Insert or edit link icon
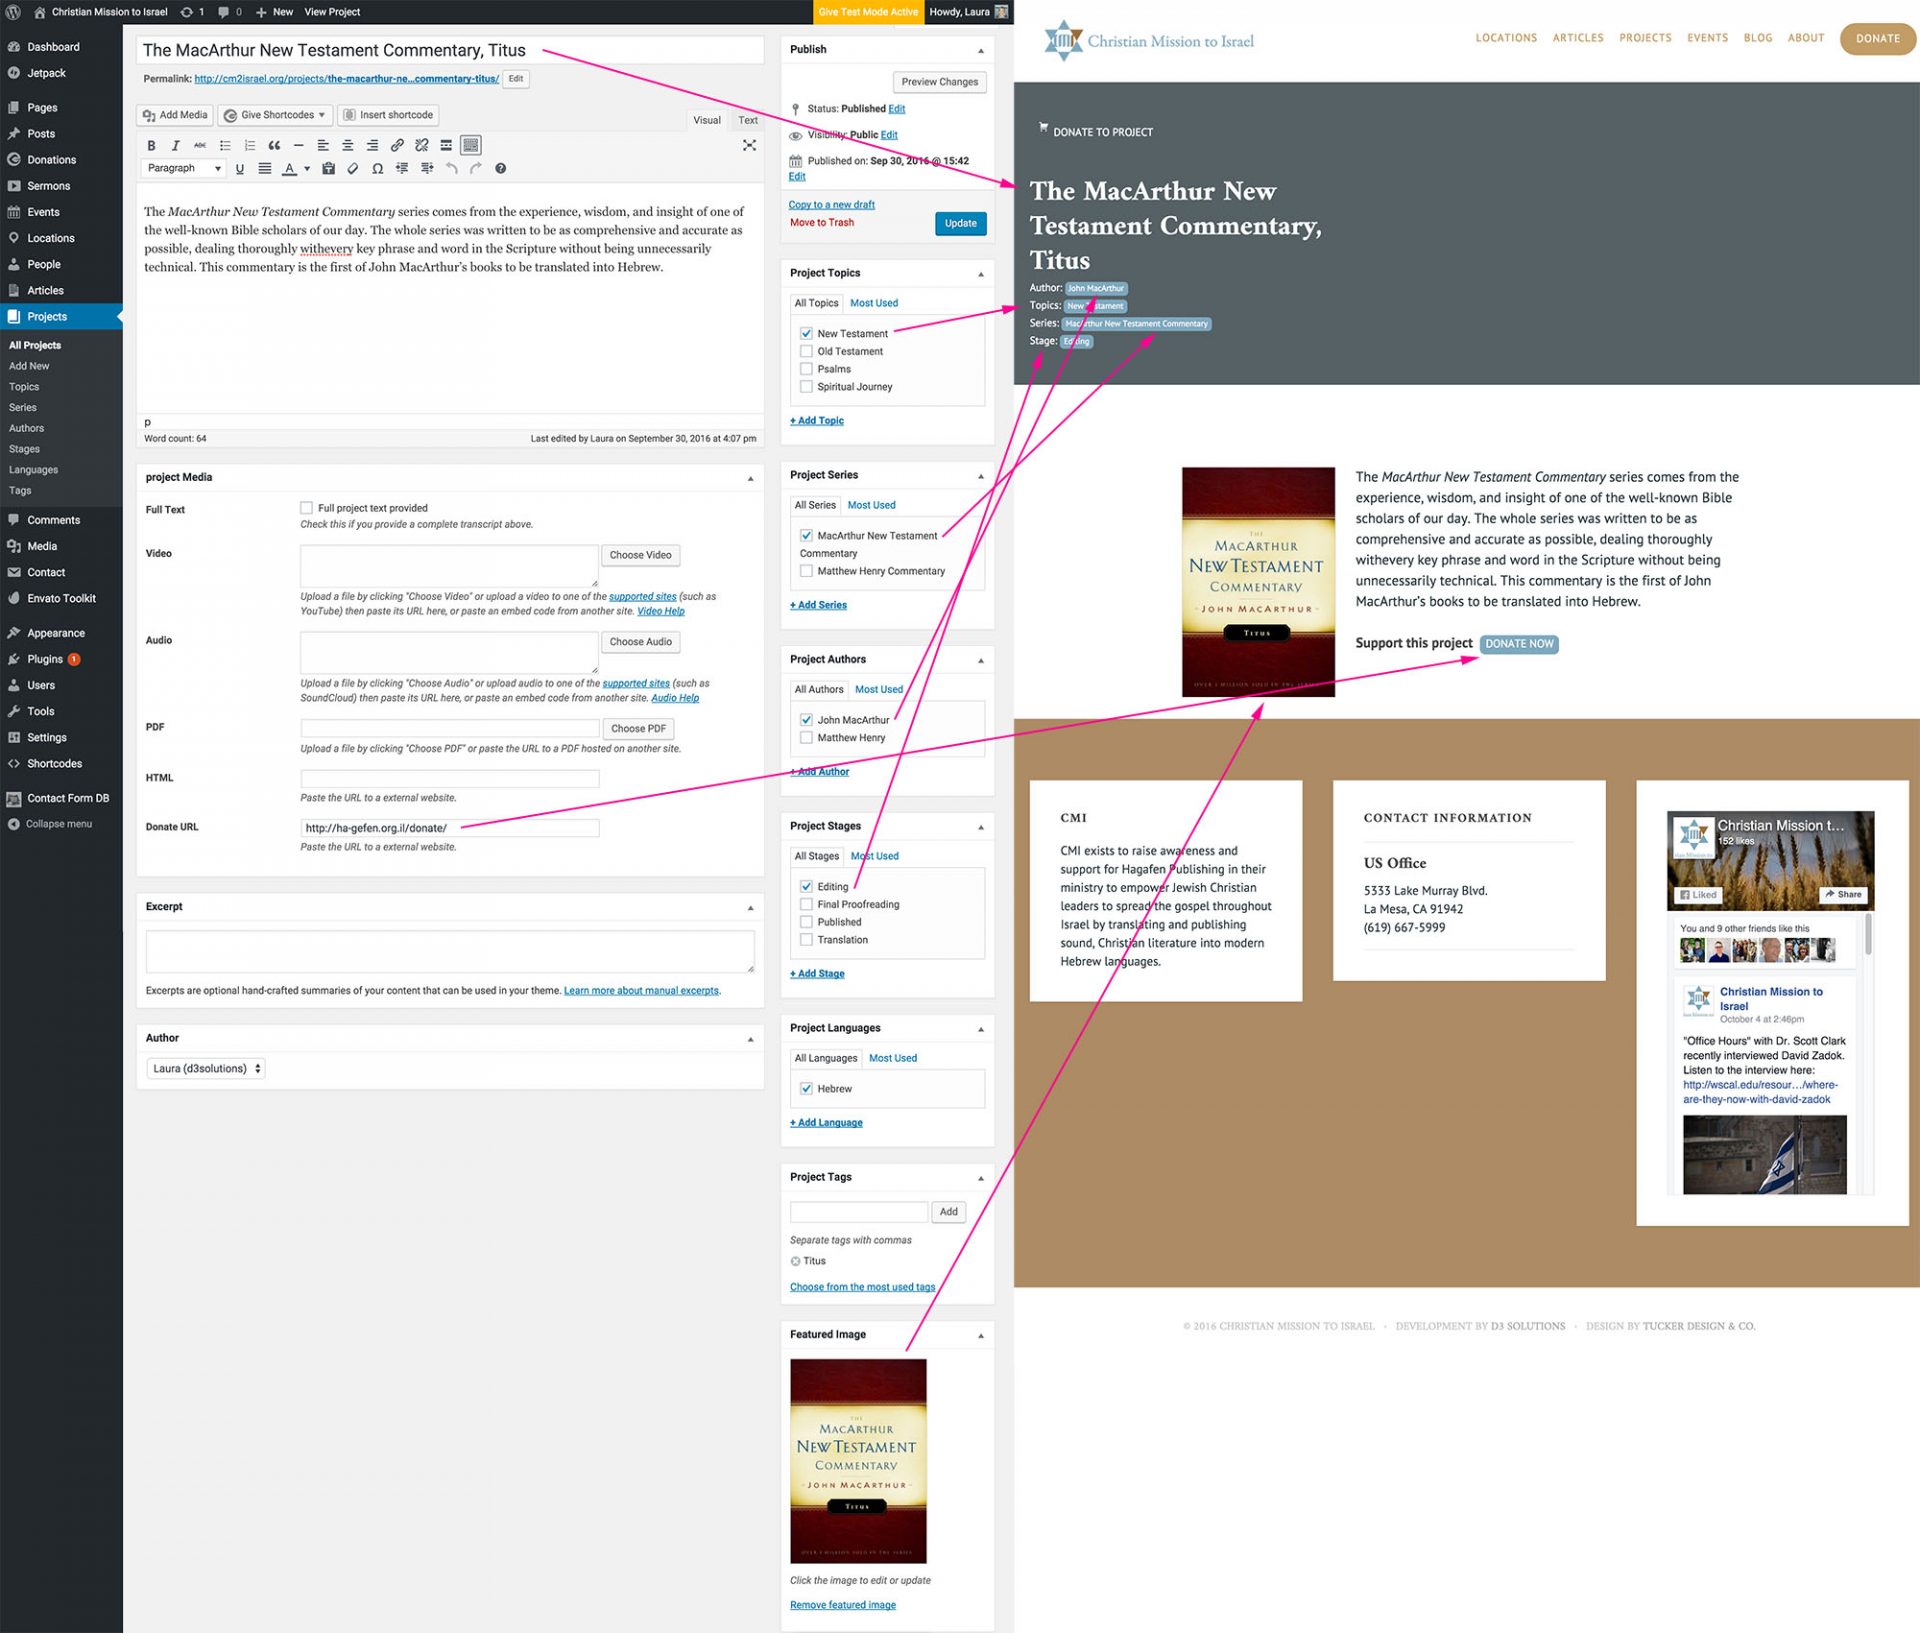The width and height of the screenshot is (1920, 1633). (x=397, y=146)
